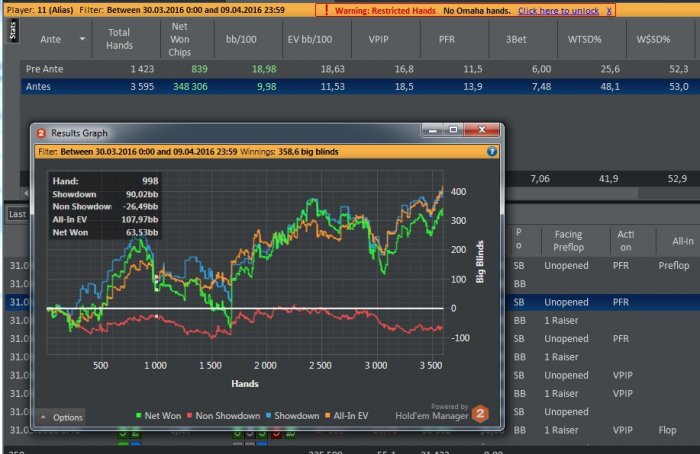Click the Net Won 63,53bb tooltip value

click(x=142, y=233)
